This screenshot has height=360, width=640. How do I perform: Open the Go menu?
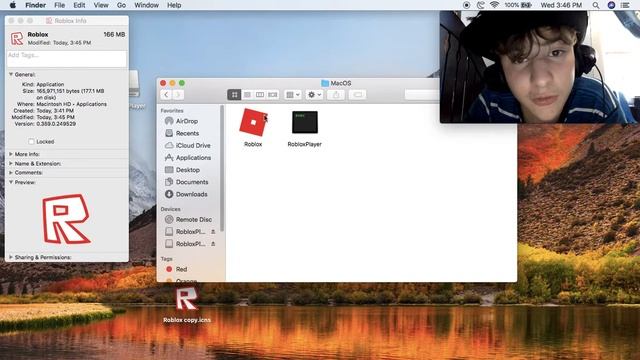[121, 5]
